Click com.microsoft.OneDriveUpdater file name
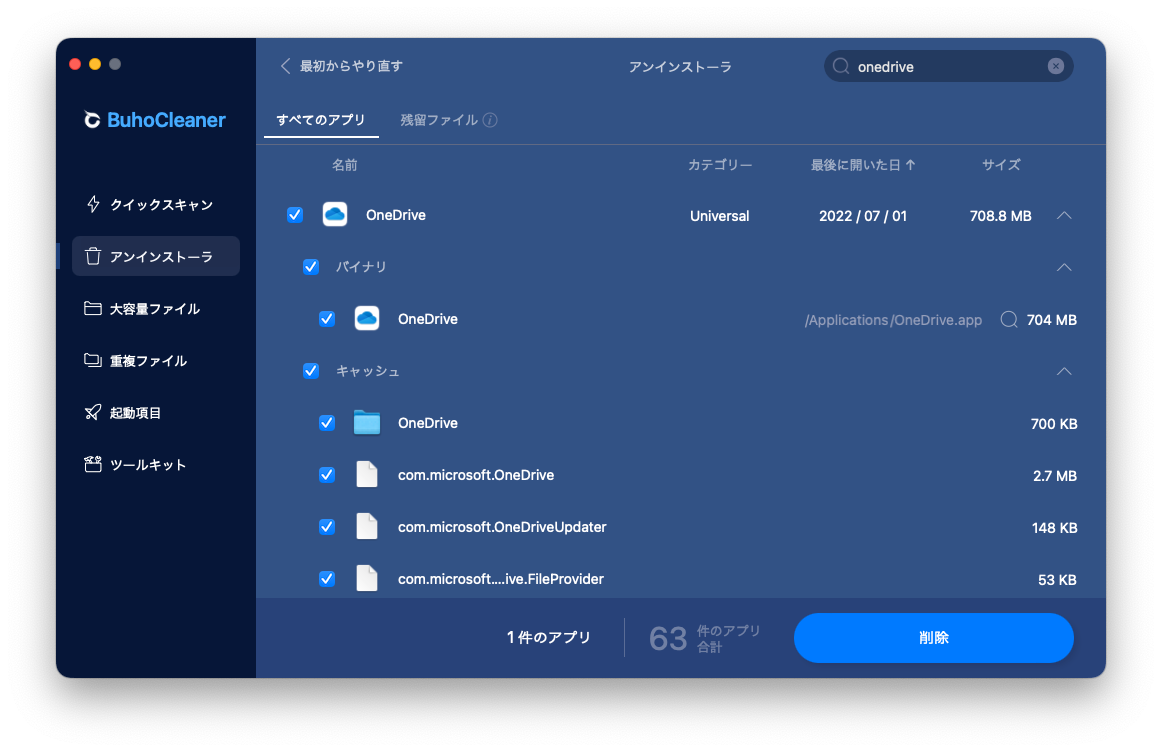Image resolution: width=1162 pixels, height=752 pixels. tap(502, 527)
